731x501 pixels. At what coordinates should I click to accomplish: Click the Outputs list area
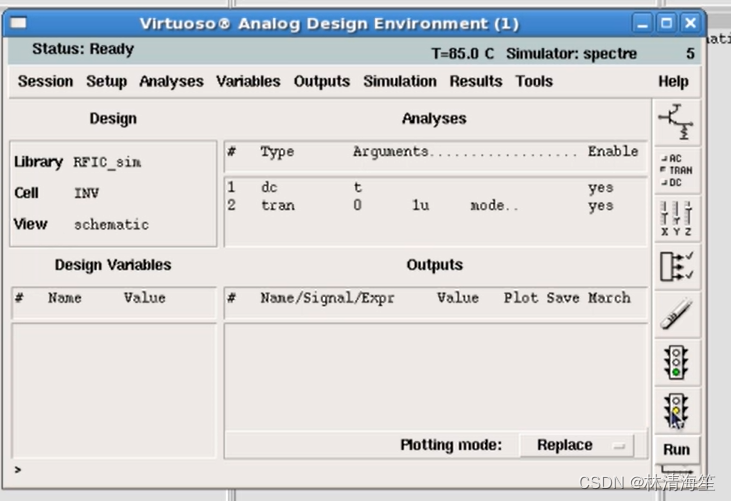tap(435, 377)
